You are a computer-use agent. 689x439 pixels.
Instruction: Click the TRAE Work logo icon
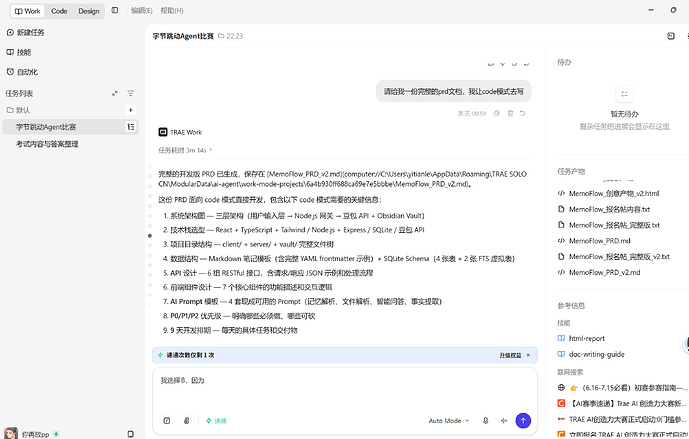point(163,132)
